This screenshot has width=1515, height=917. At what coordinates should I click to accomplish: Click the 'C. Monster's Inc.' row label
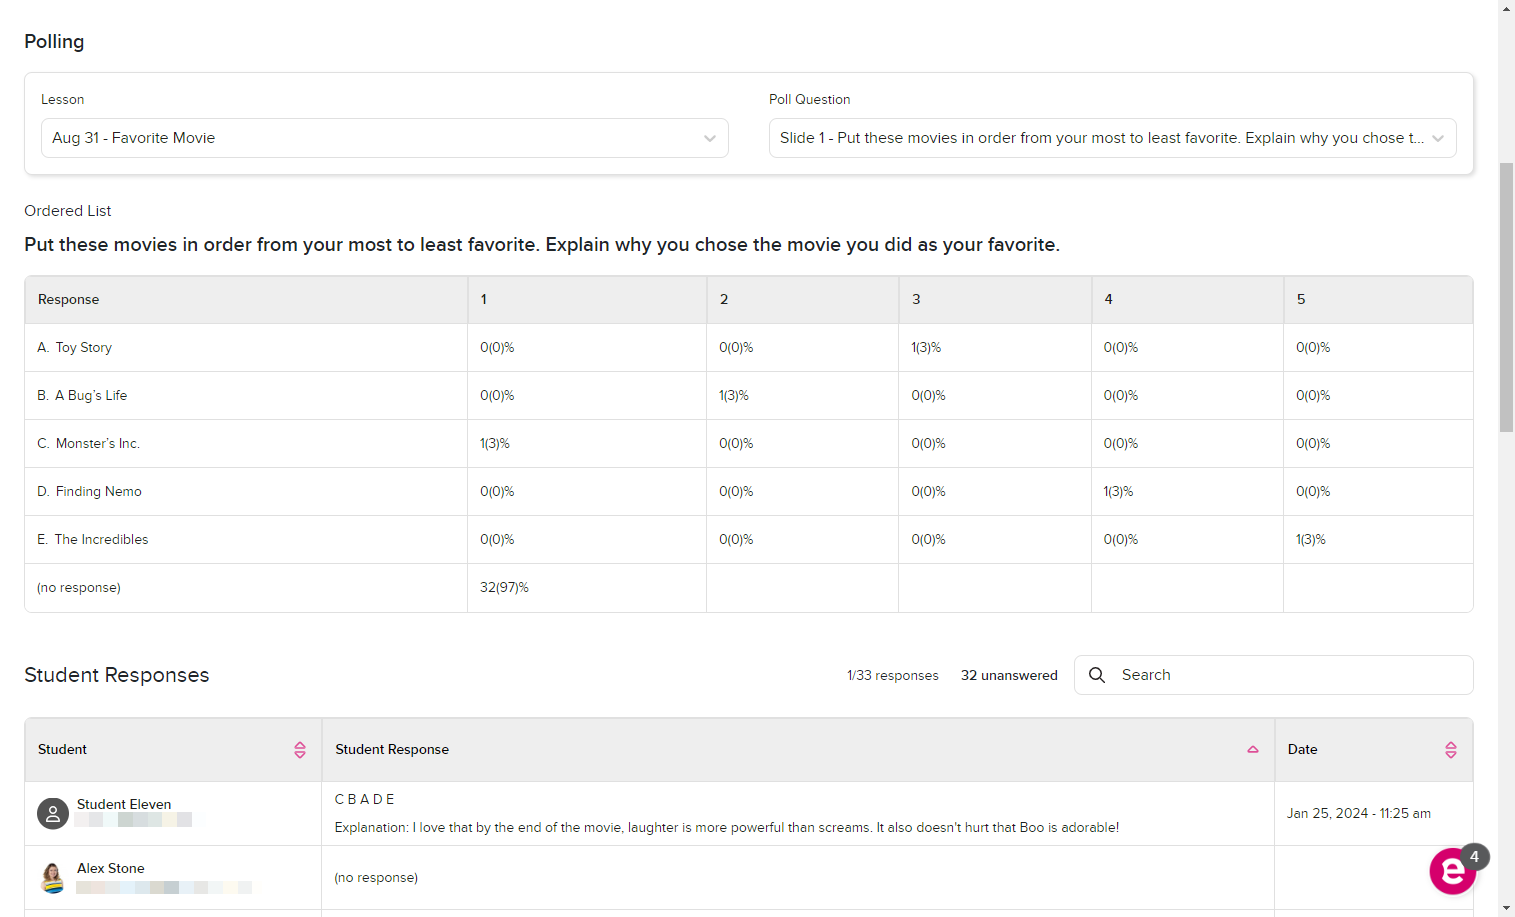click(x=88, y=444)
